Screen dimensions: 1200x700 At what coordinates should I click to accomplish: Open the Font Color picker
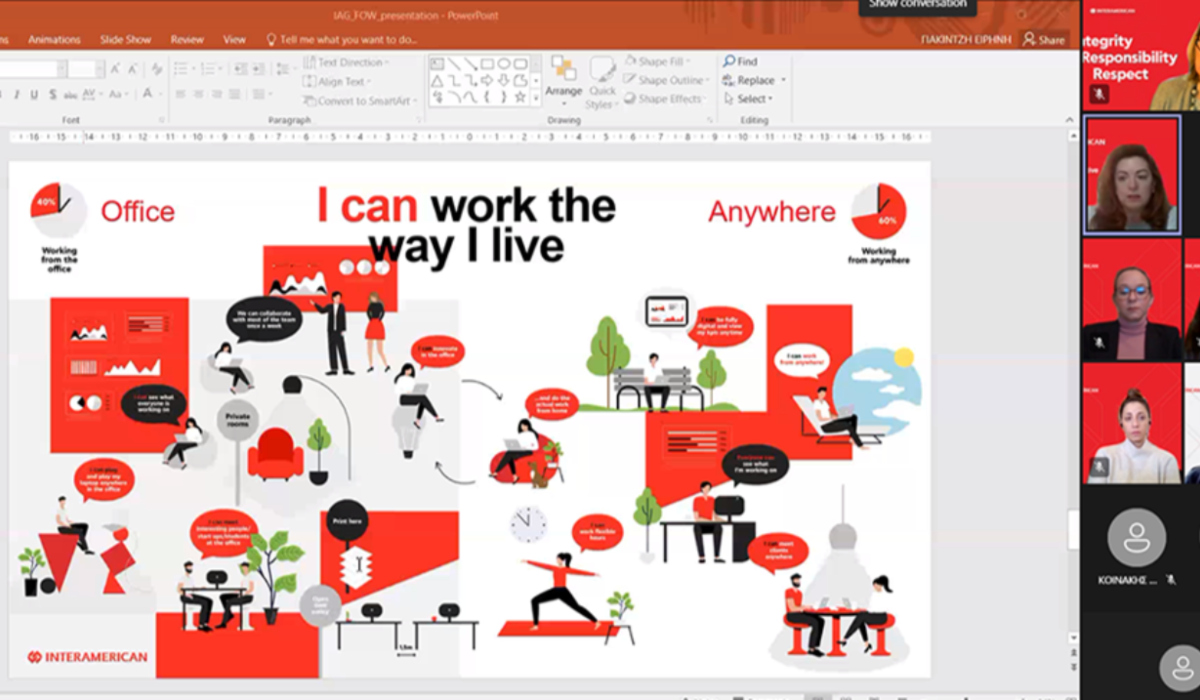pos(147,94)
